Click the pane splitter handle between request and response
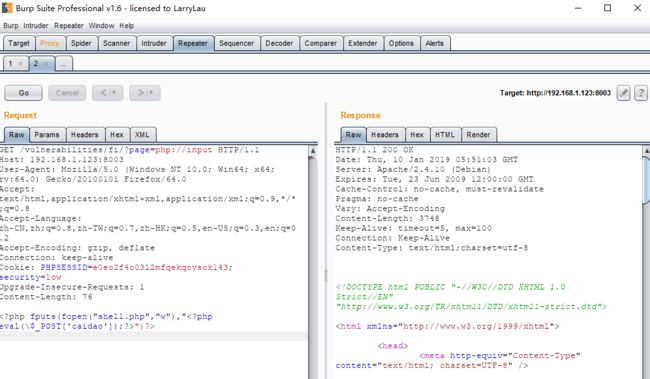Image resolution: width=650 pixels, height=379 pixels. [x=326, y=275]
